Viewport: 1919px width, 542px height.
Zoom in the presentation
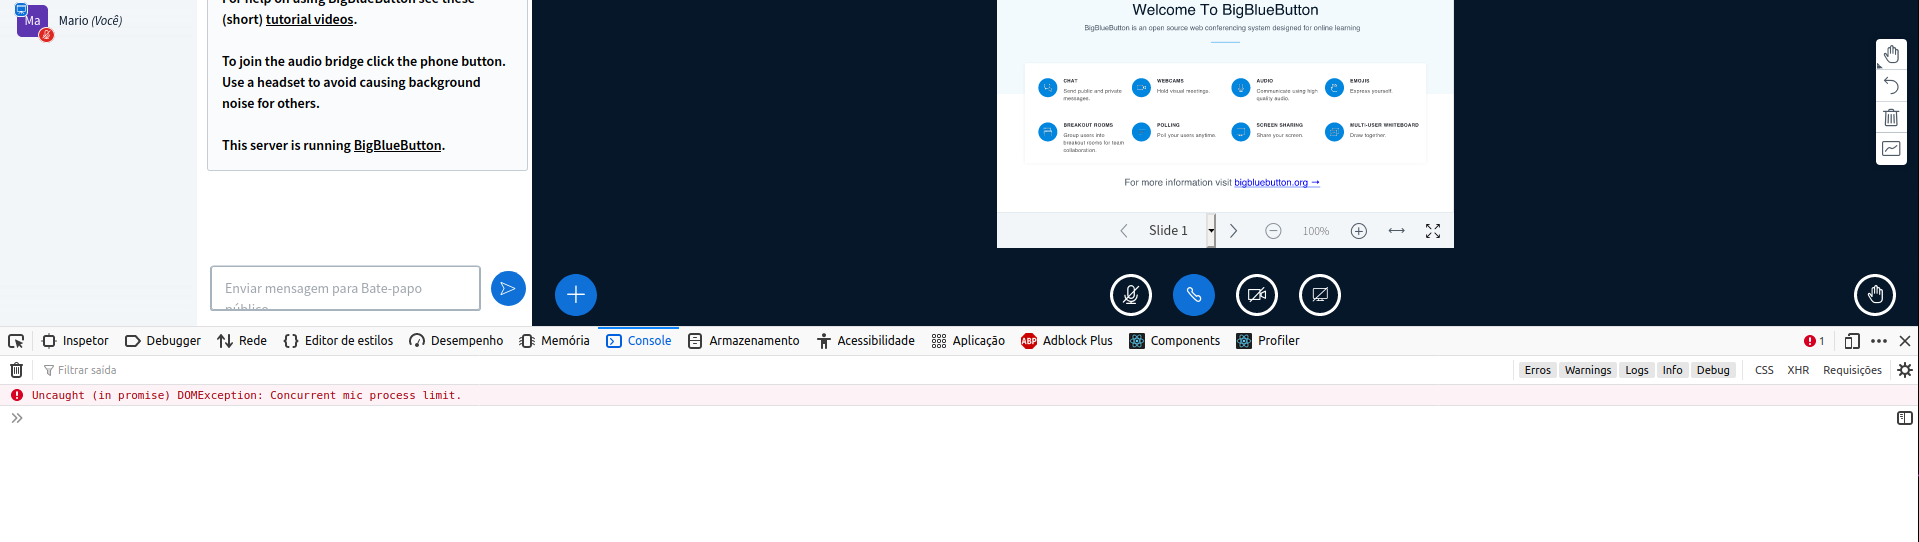pyautogui.click(x=1359, y=231)
